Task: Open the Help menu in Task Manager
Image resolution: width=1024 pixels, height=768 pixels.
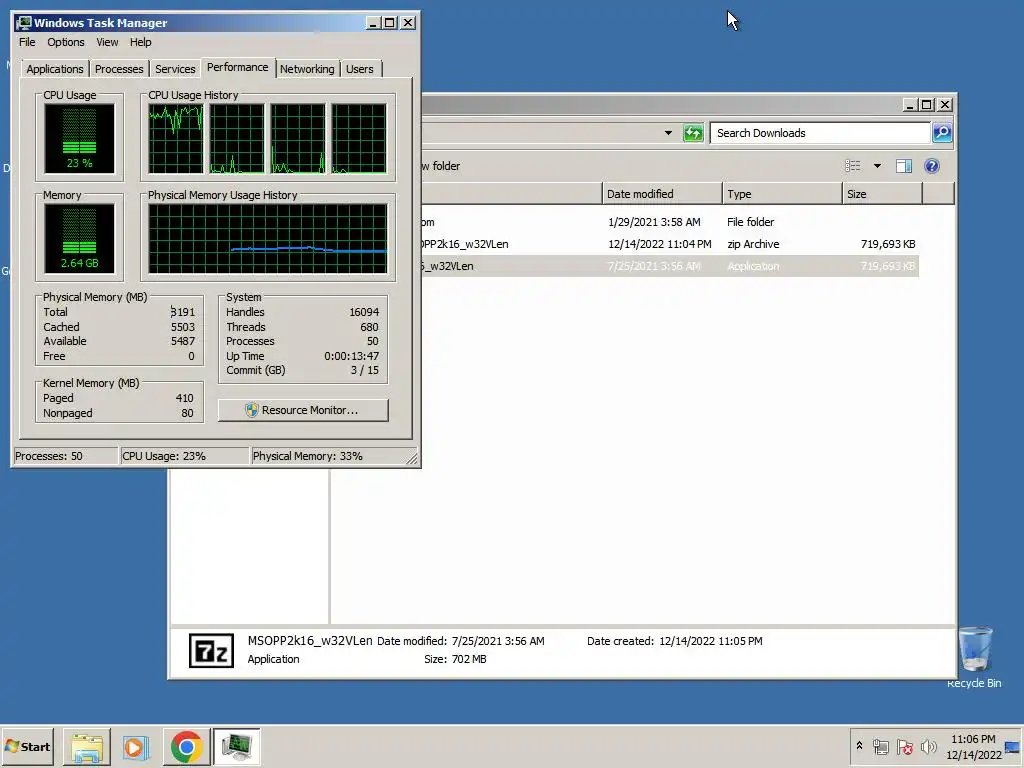Action: click(140, 42)
